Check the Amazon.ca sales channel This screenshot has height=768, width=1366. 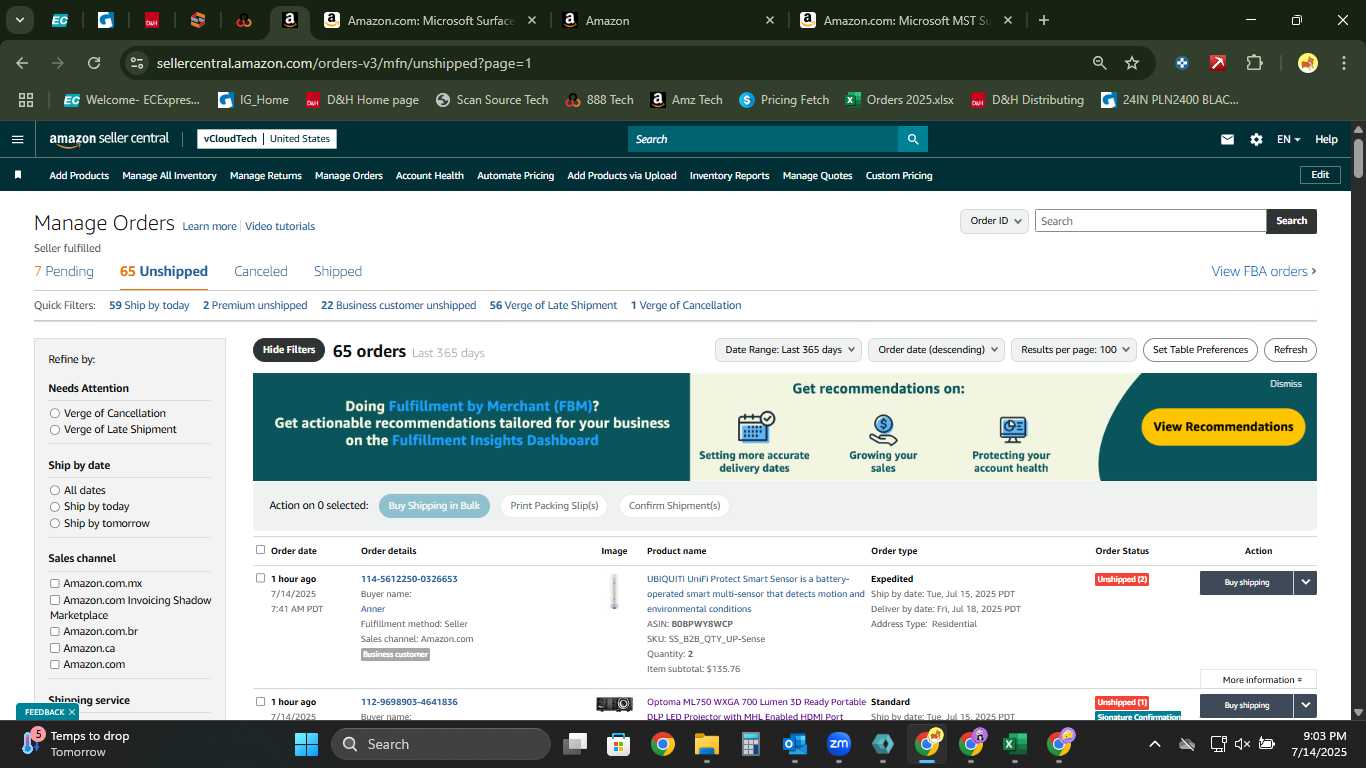pyautogui.click(x=55, y=648)
